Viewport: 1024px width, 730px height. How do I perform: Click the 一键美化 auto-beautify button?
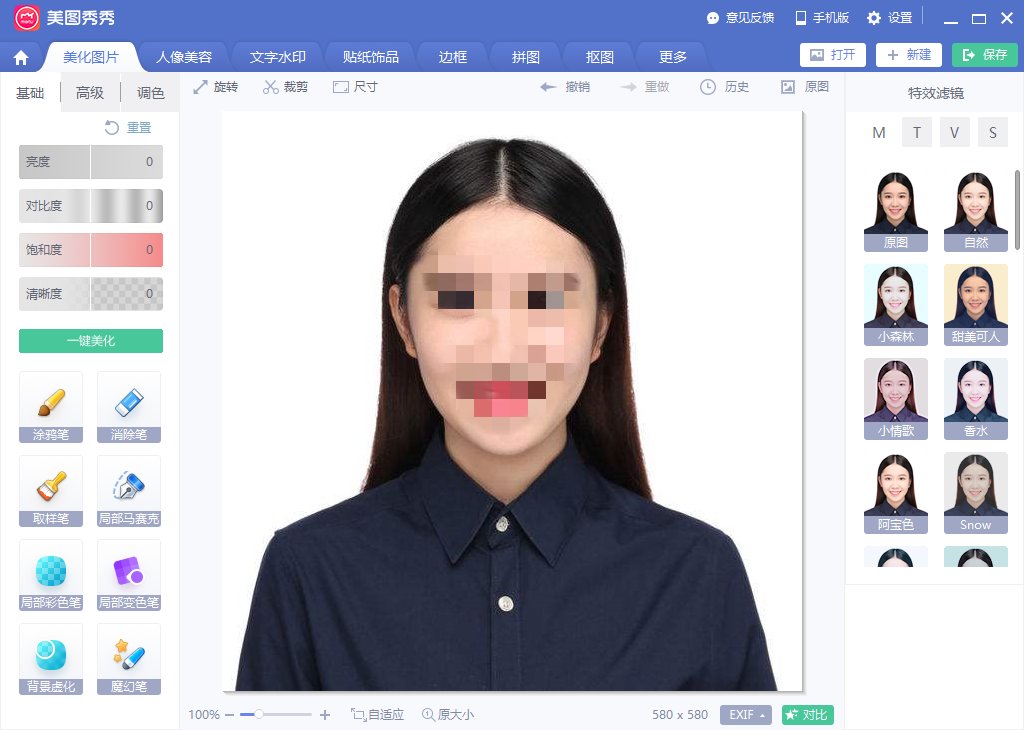90,340
